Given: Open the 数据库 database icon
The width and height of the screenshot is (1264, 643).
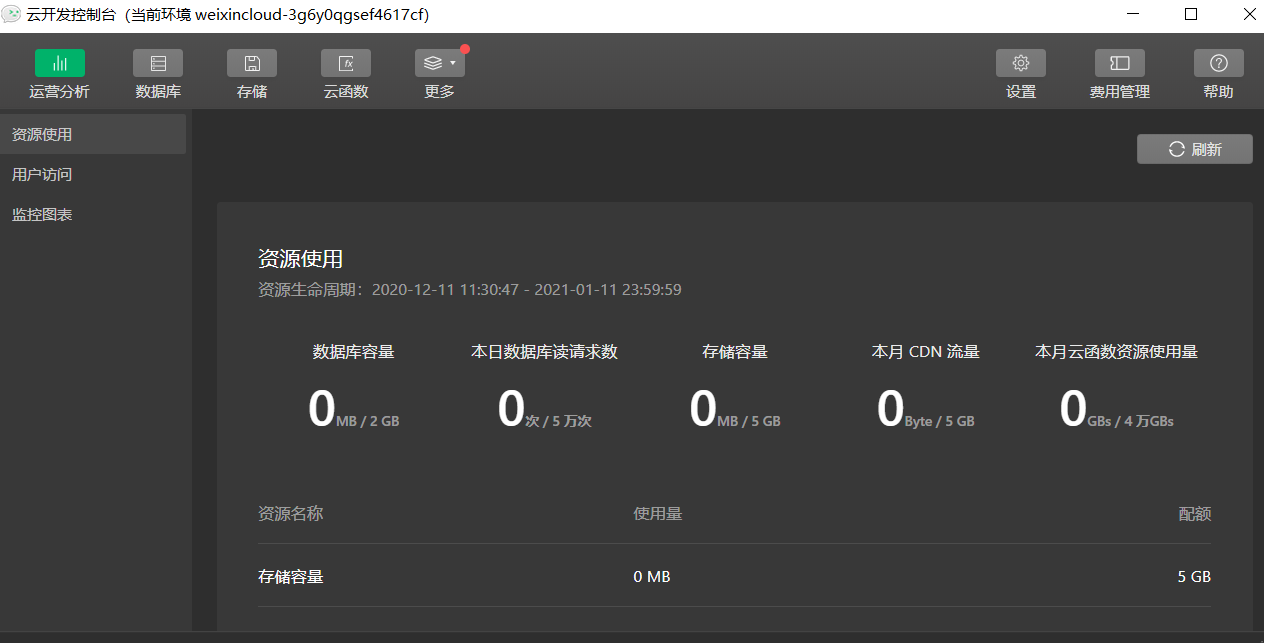Looking at the screenshot, I should point(158,63).
